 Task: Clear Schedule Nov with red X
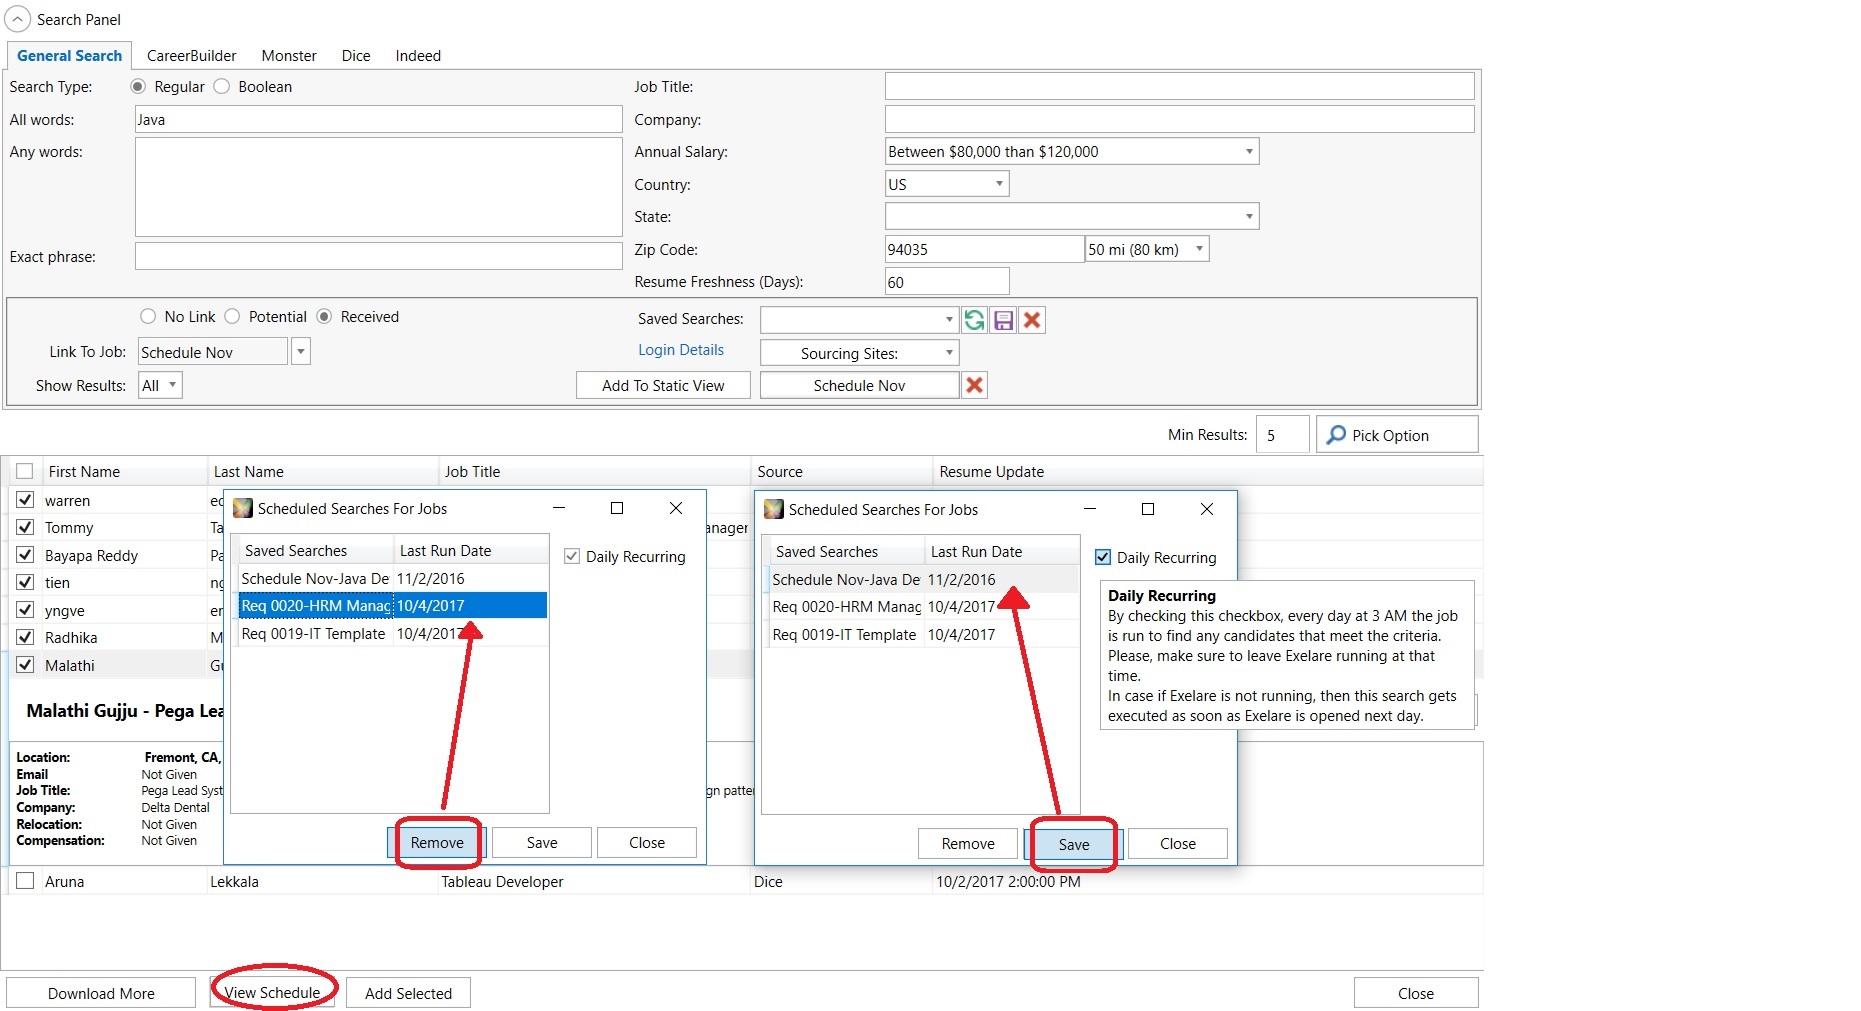pyautogui.click(x=975, y=385)
